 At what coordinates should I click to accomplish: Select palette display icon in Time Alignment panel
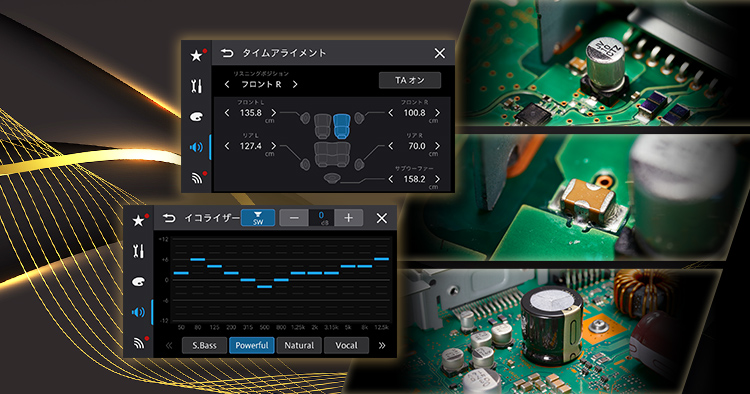pos(196,117)
